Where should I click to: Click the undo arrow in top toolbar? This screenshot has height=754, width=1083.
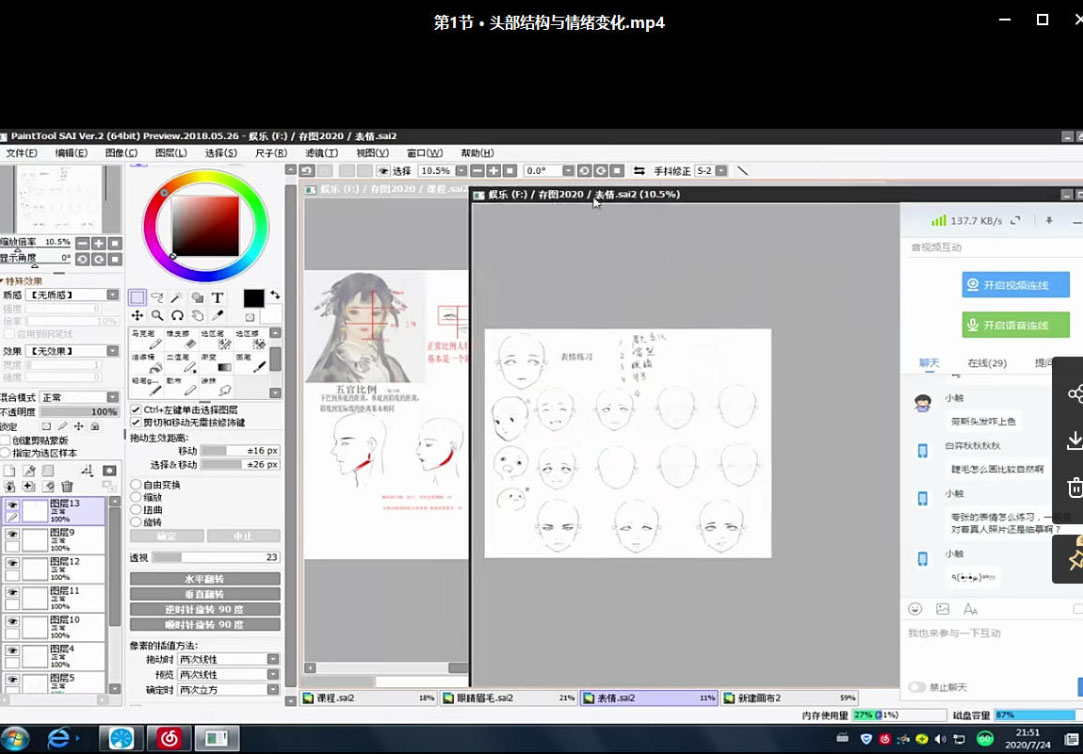click(307, 171)
